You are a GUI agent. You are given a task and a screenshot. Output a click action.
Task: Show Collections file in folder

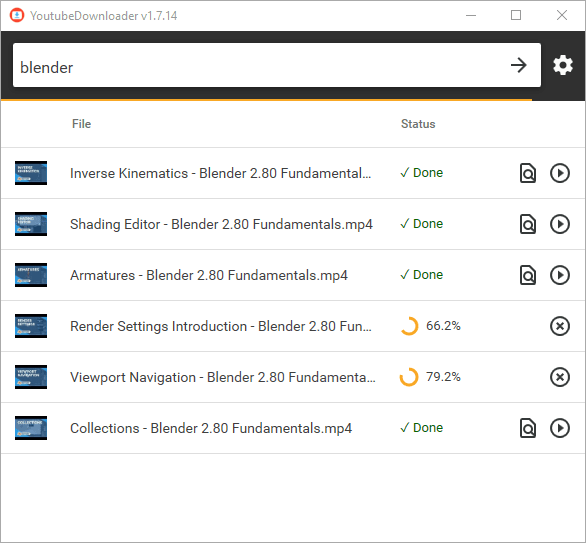coord(528,428)
